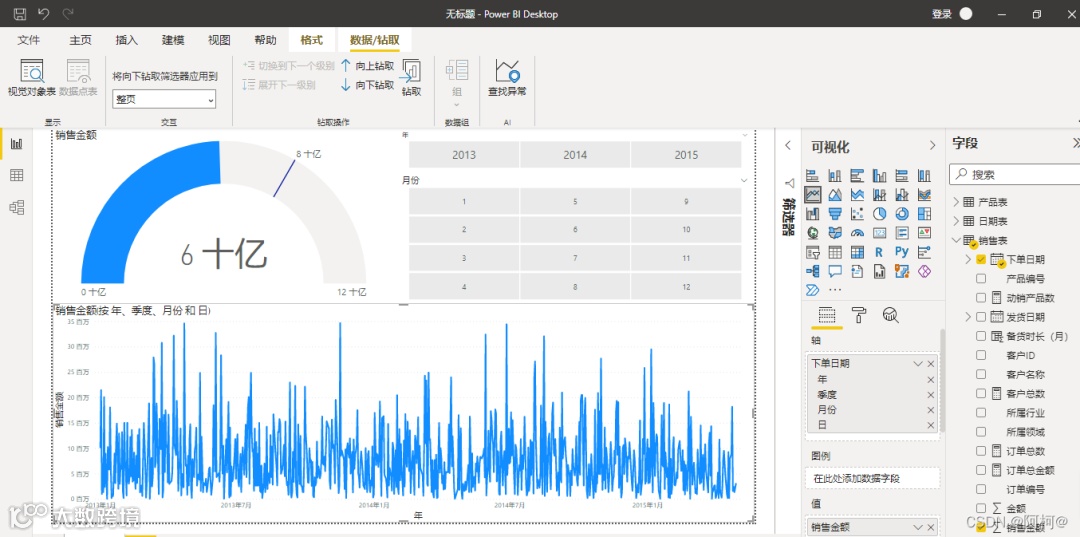
Task: Check the 动销产品数 field checkbox
Action: pos(982,298)
